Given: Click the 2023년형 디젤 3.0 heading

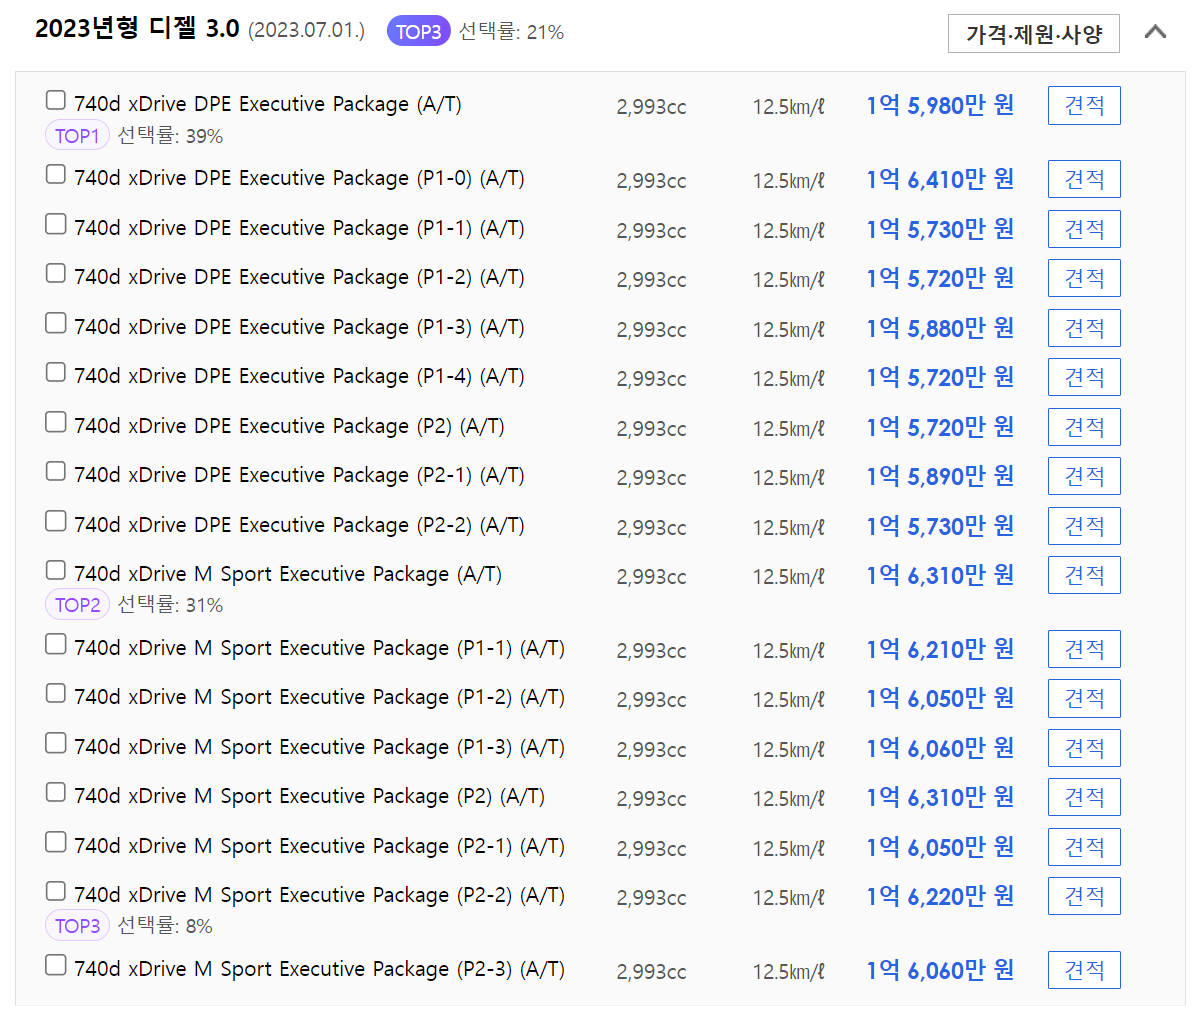Looking at the screenshot, I should (137, 29).
